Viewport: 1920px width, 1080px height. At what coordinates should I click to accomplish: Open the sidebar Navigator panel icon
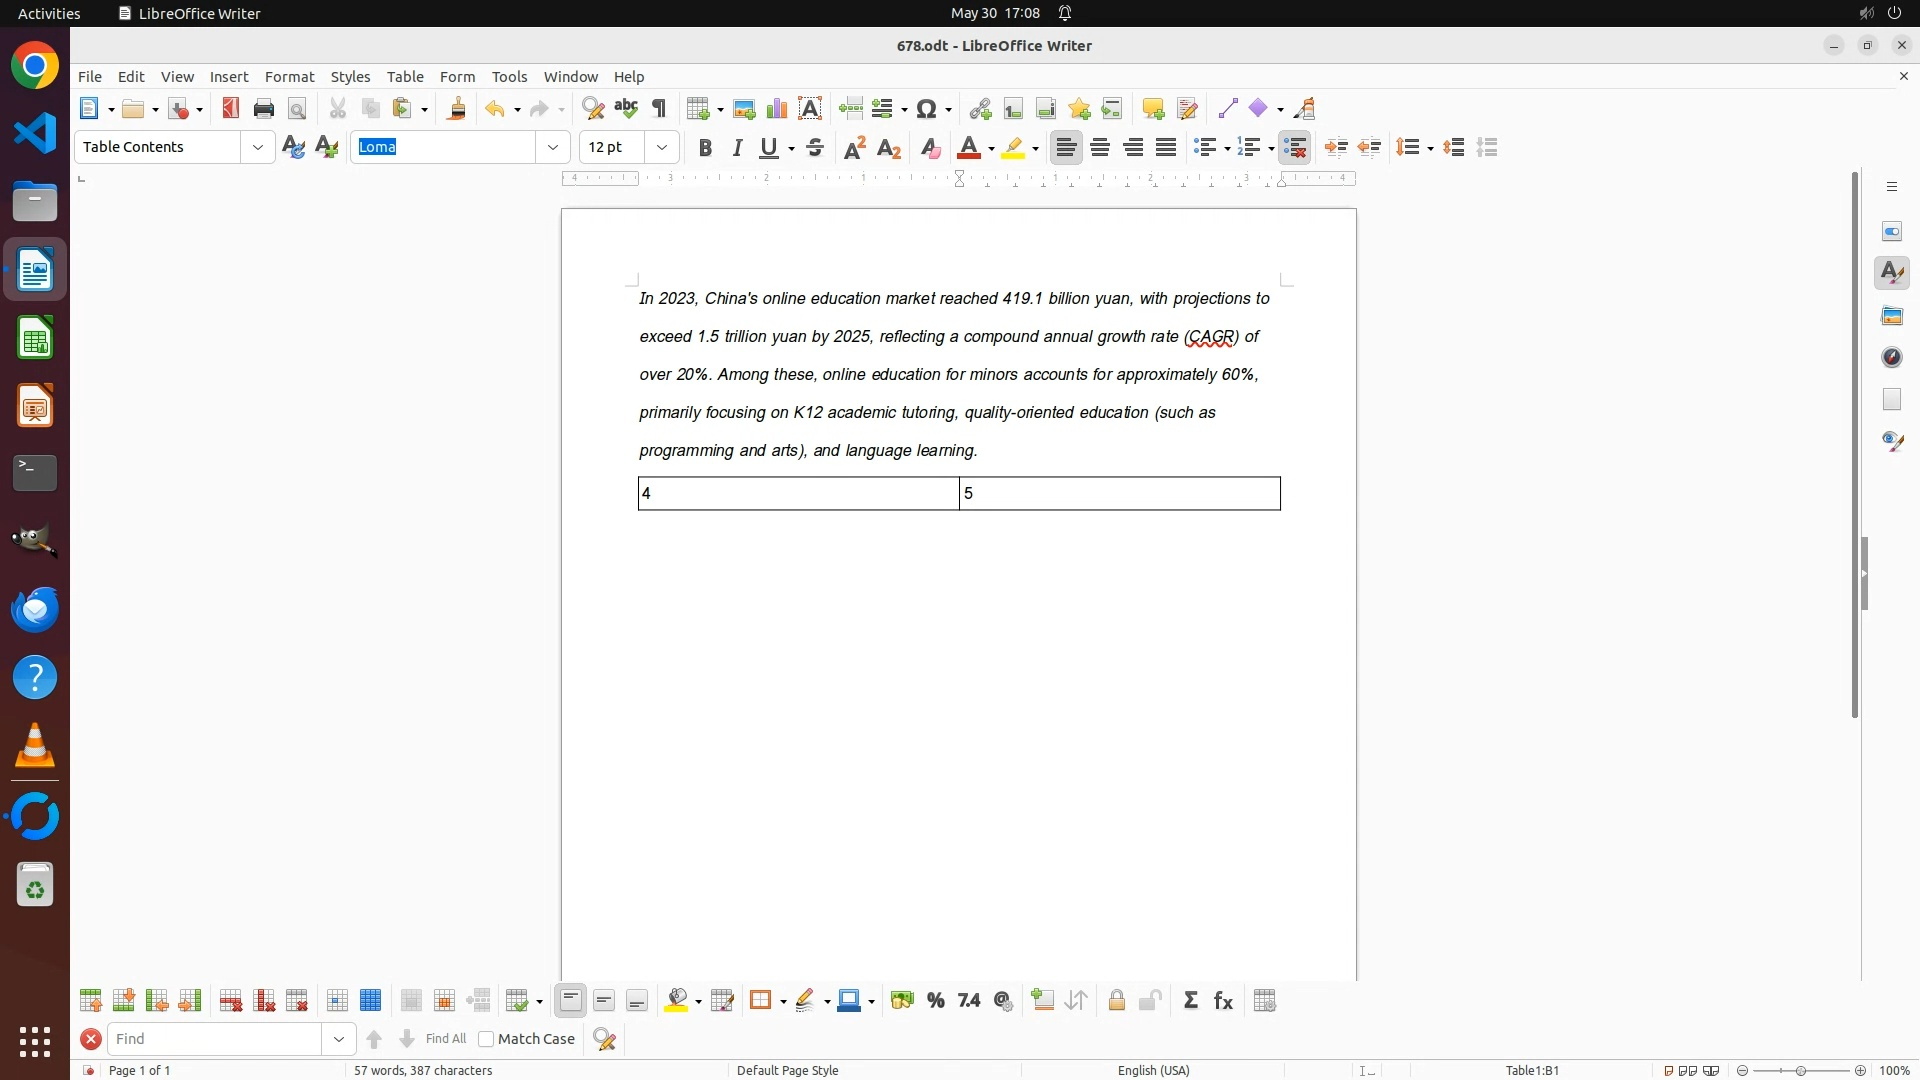(1892, 357)
